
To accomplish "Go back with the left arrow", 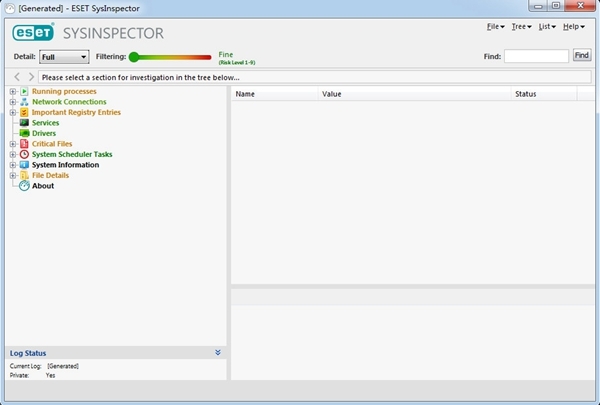I will click(17, 77).
